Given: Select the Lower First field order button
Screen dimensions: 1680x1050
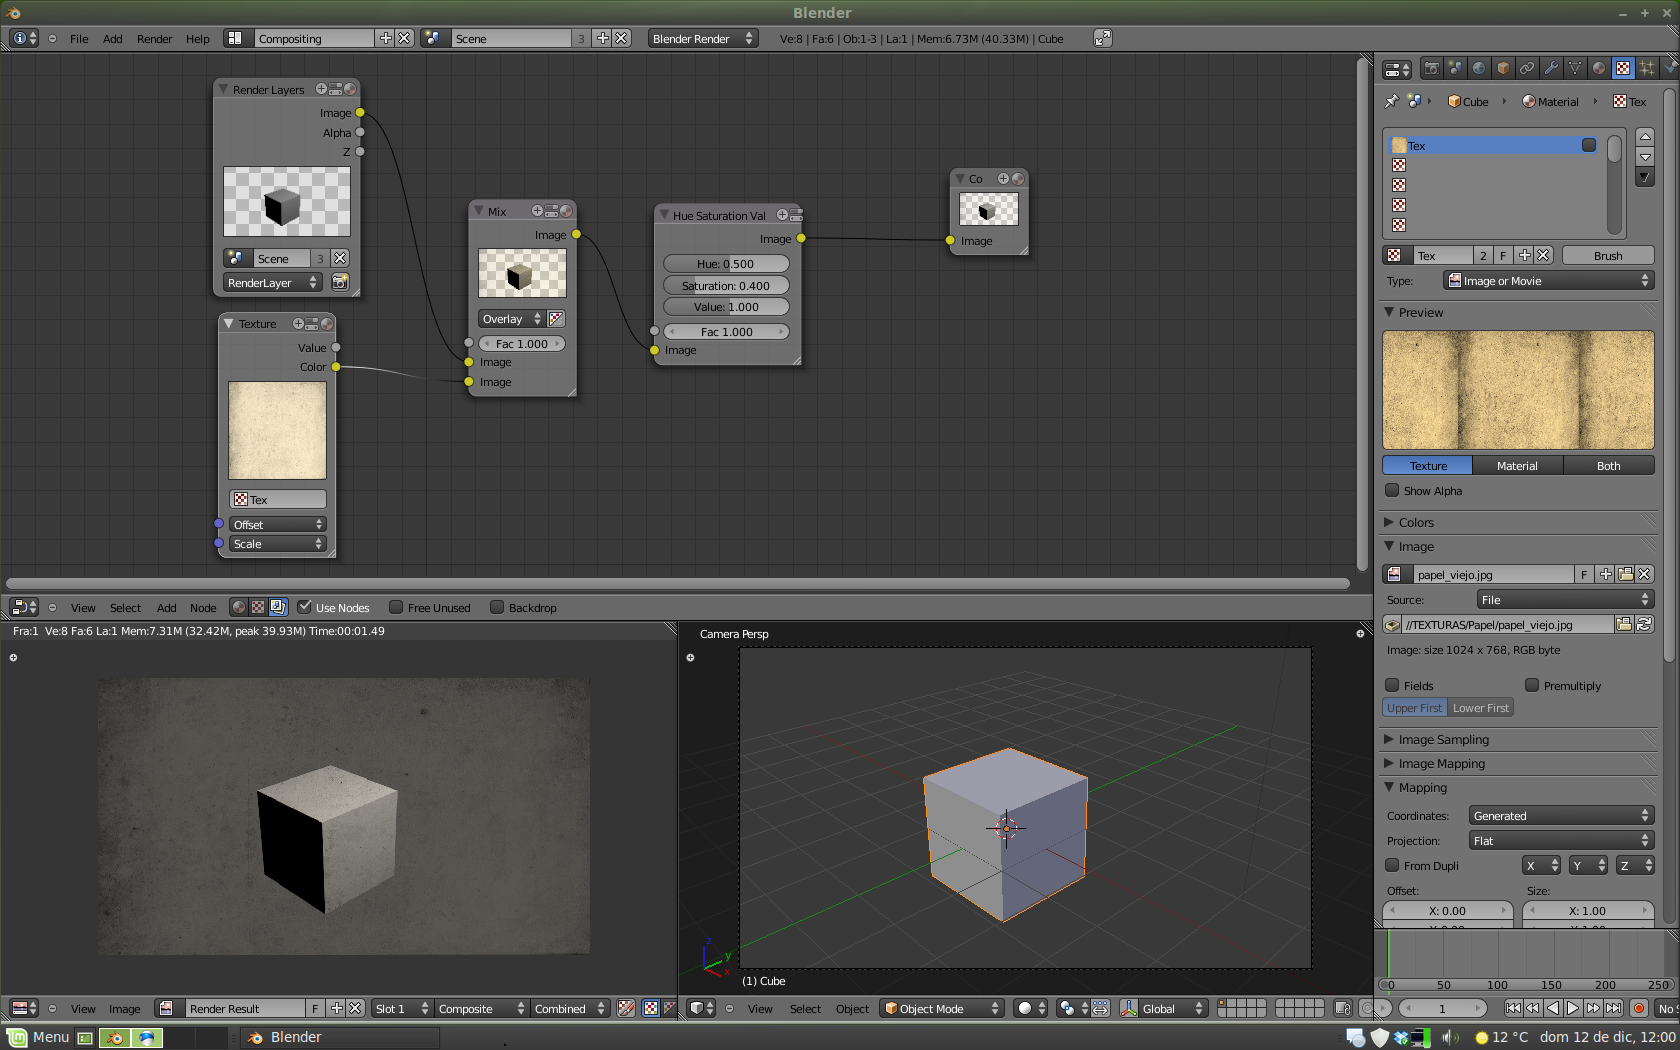Looking at the screenshot, I should [1480, 707].
